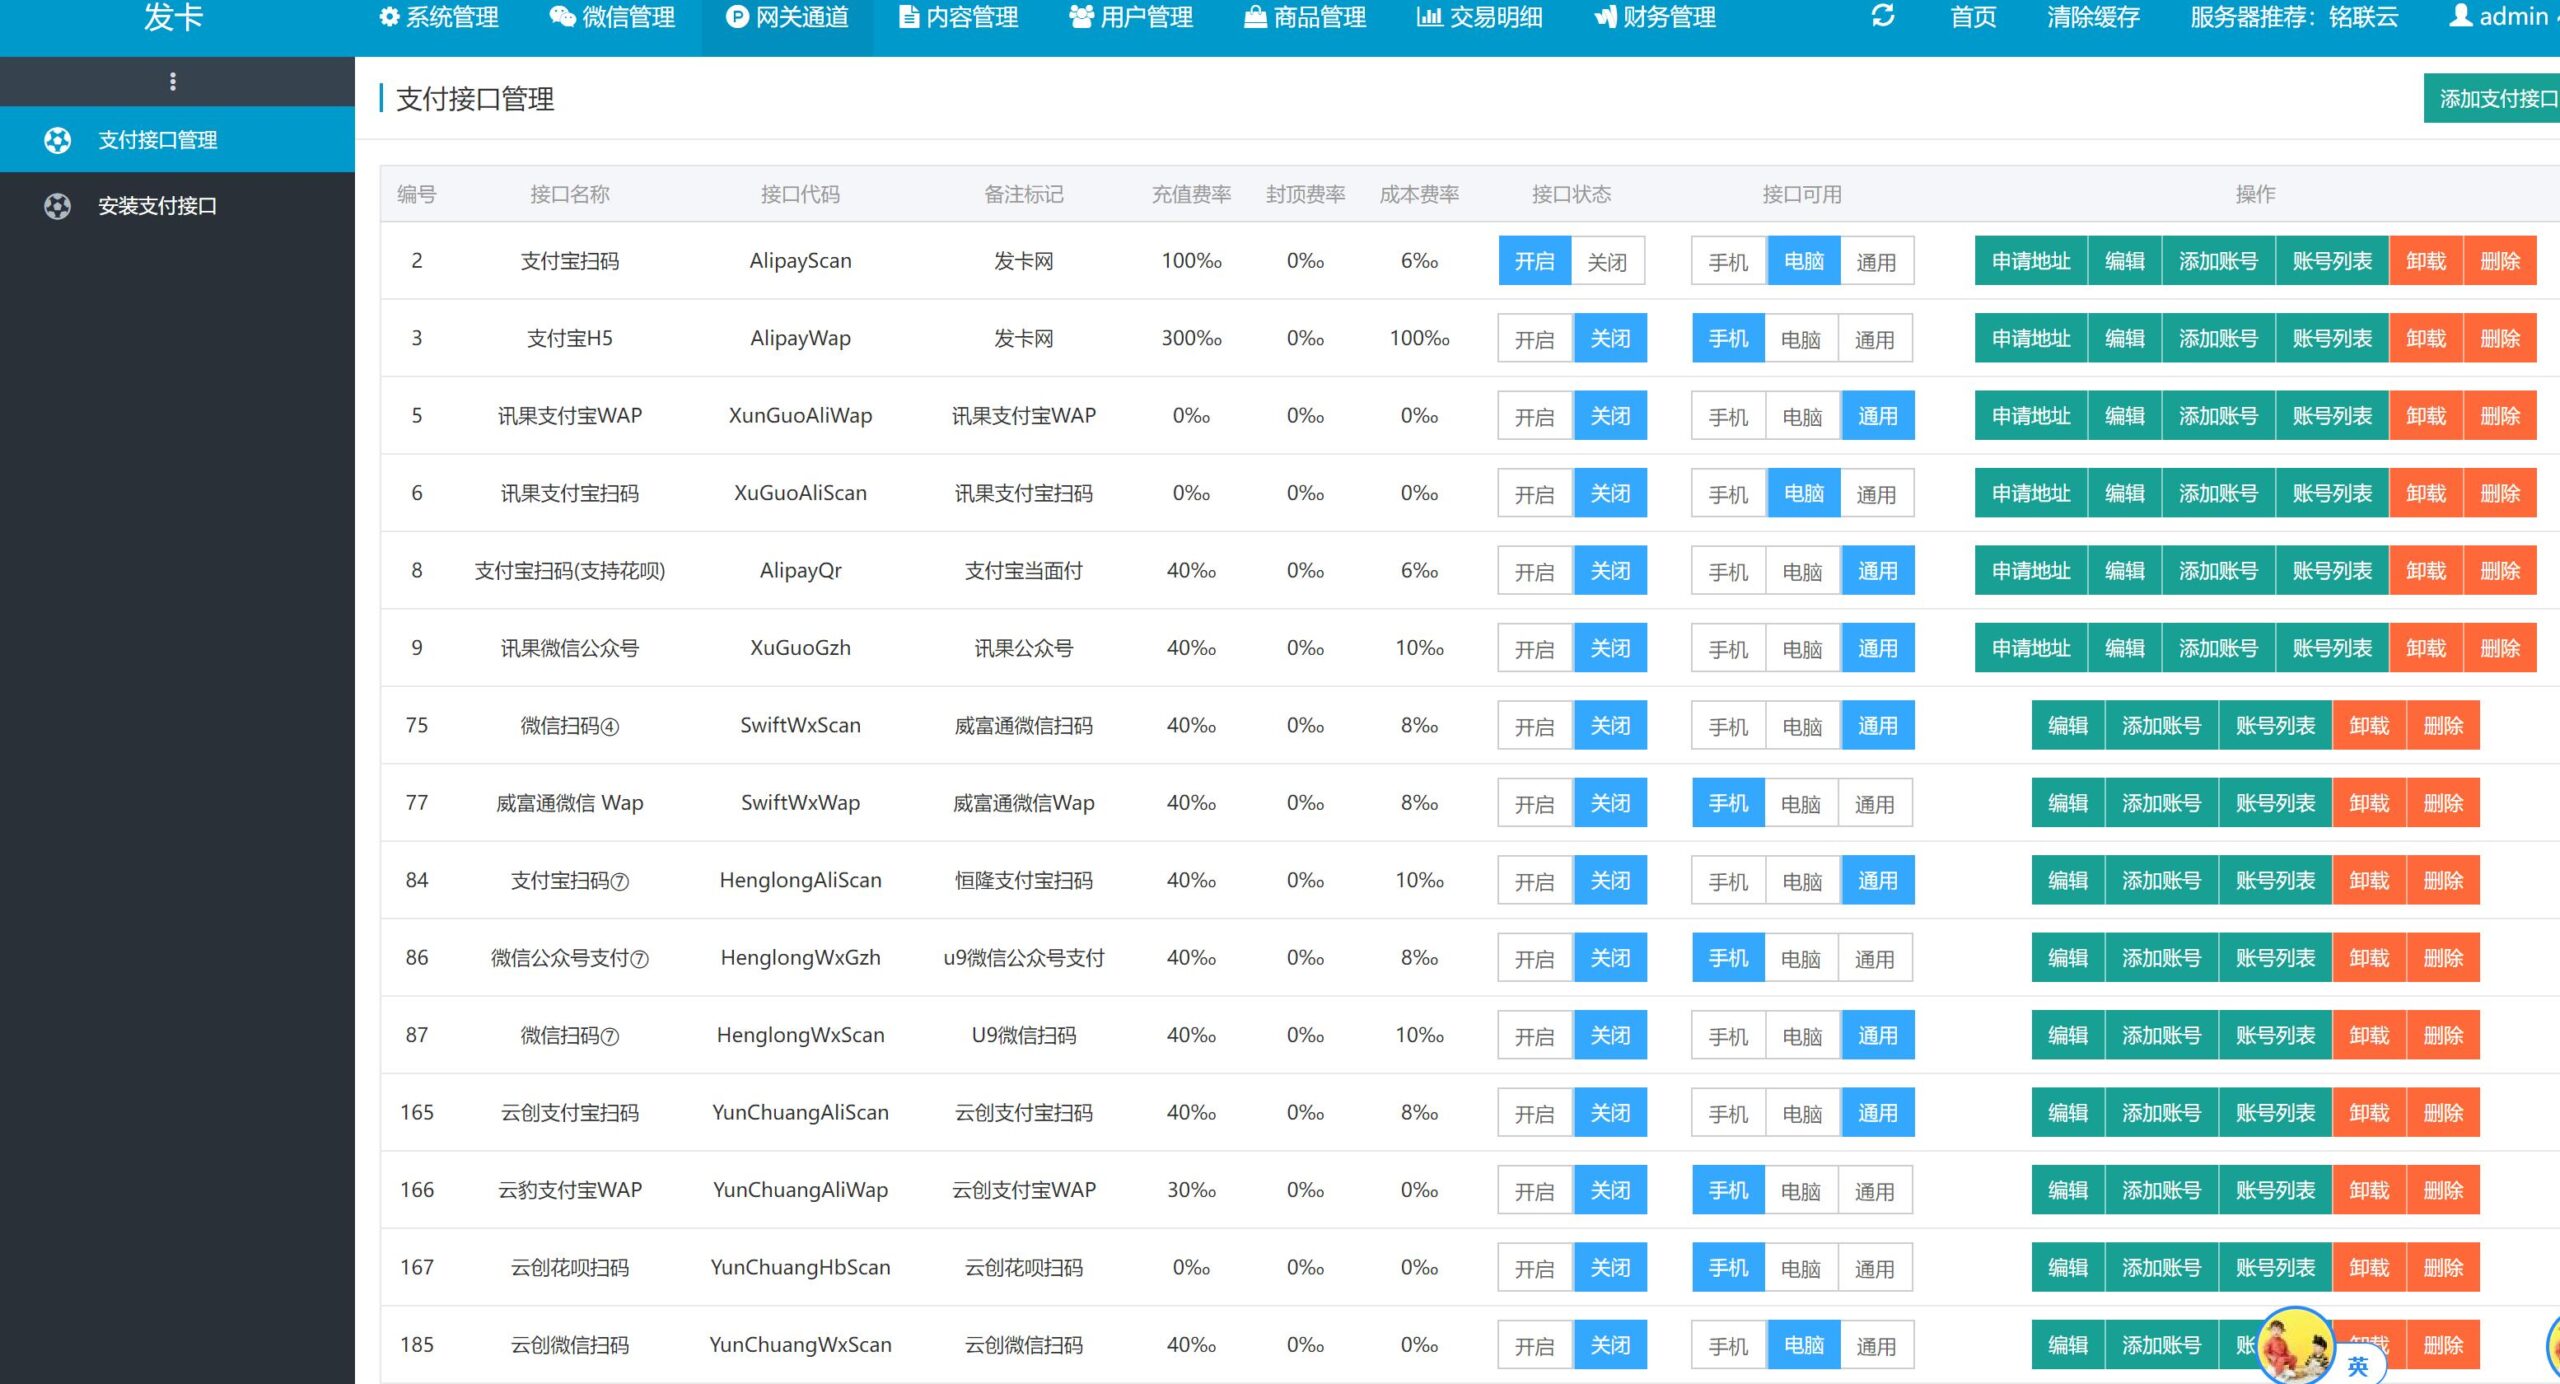Click the 支付接口管理 sidebar icon

57,140
